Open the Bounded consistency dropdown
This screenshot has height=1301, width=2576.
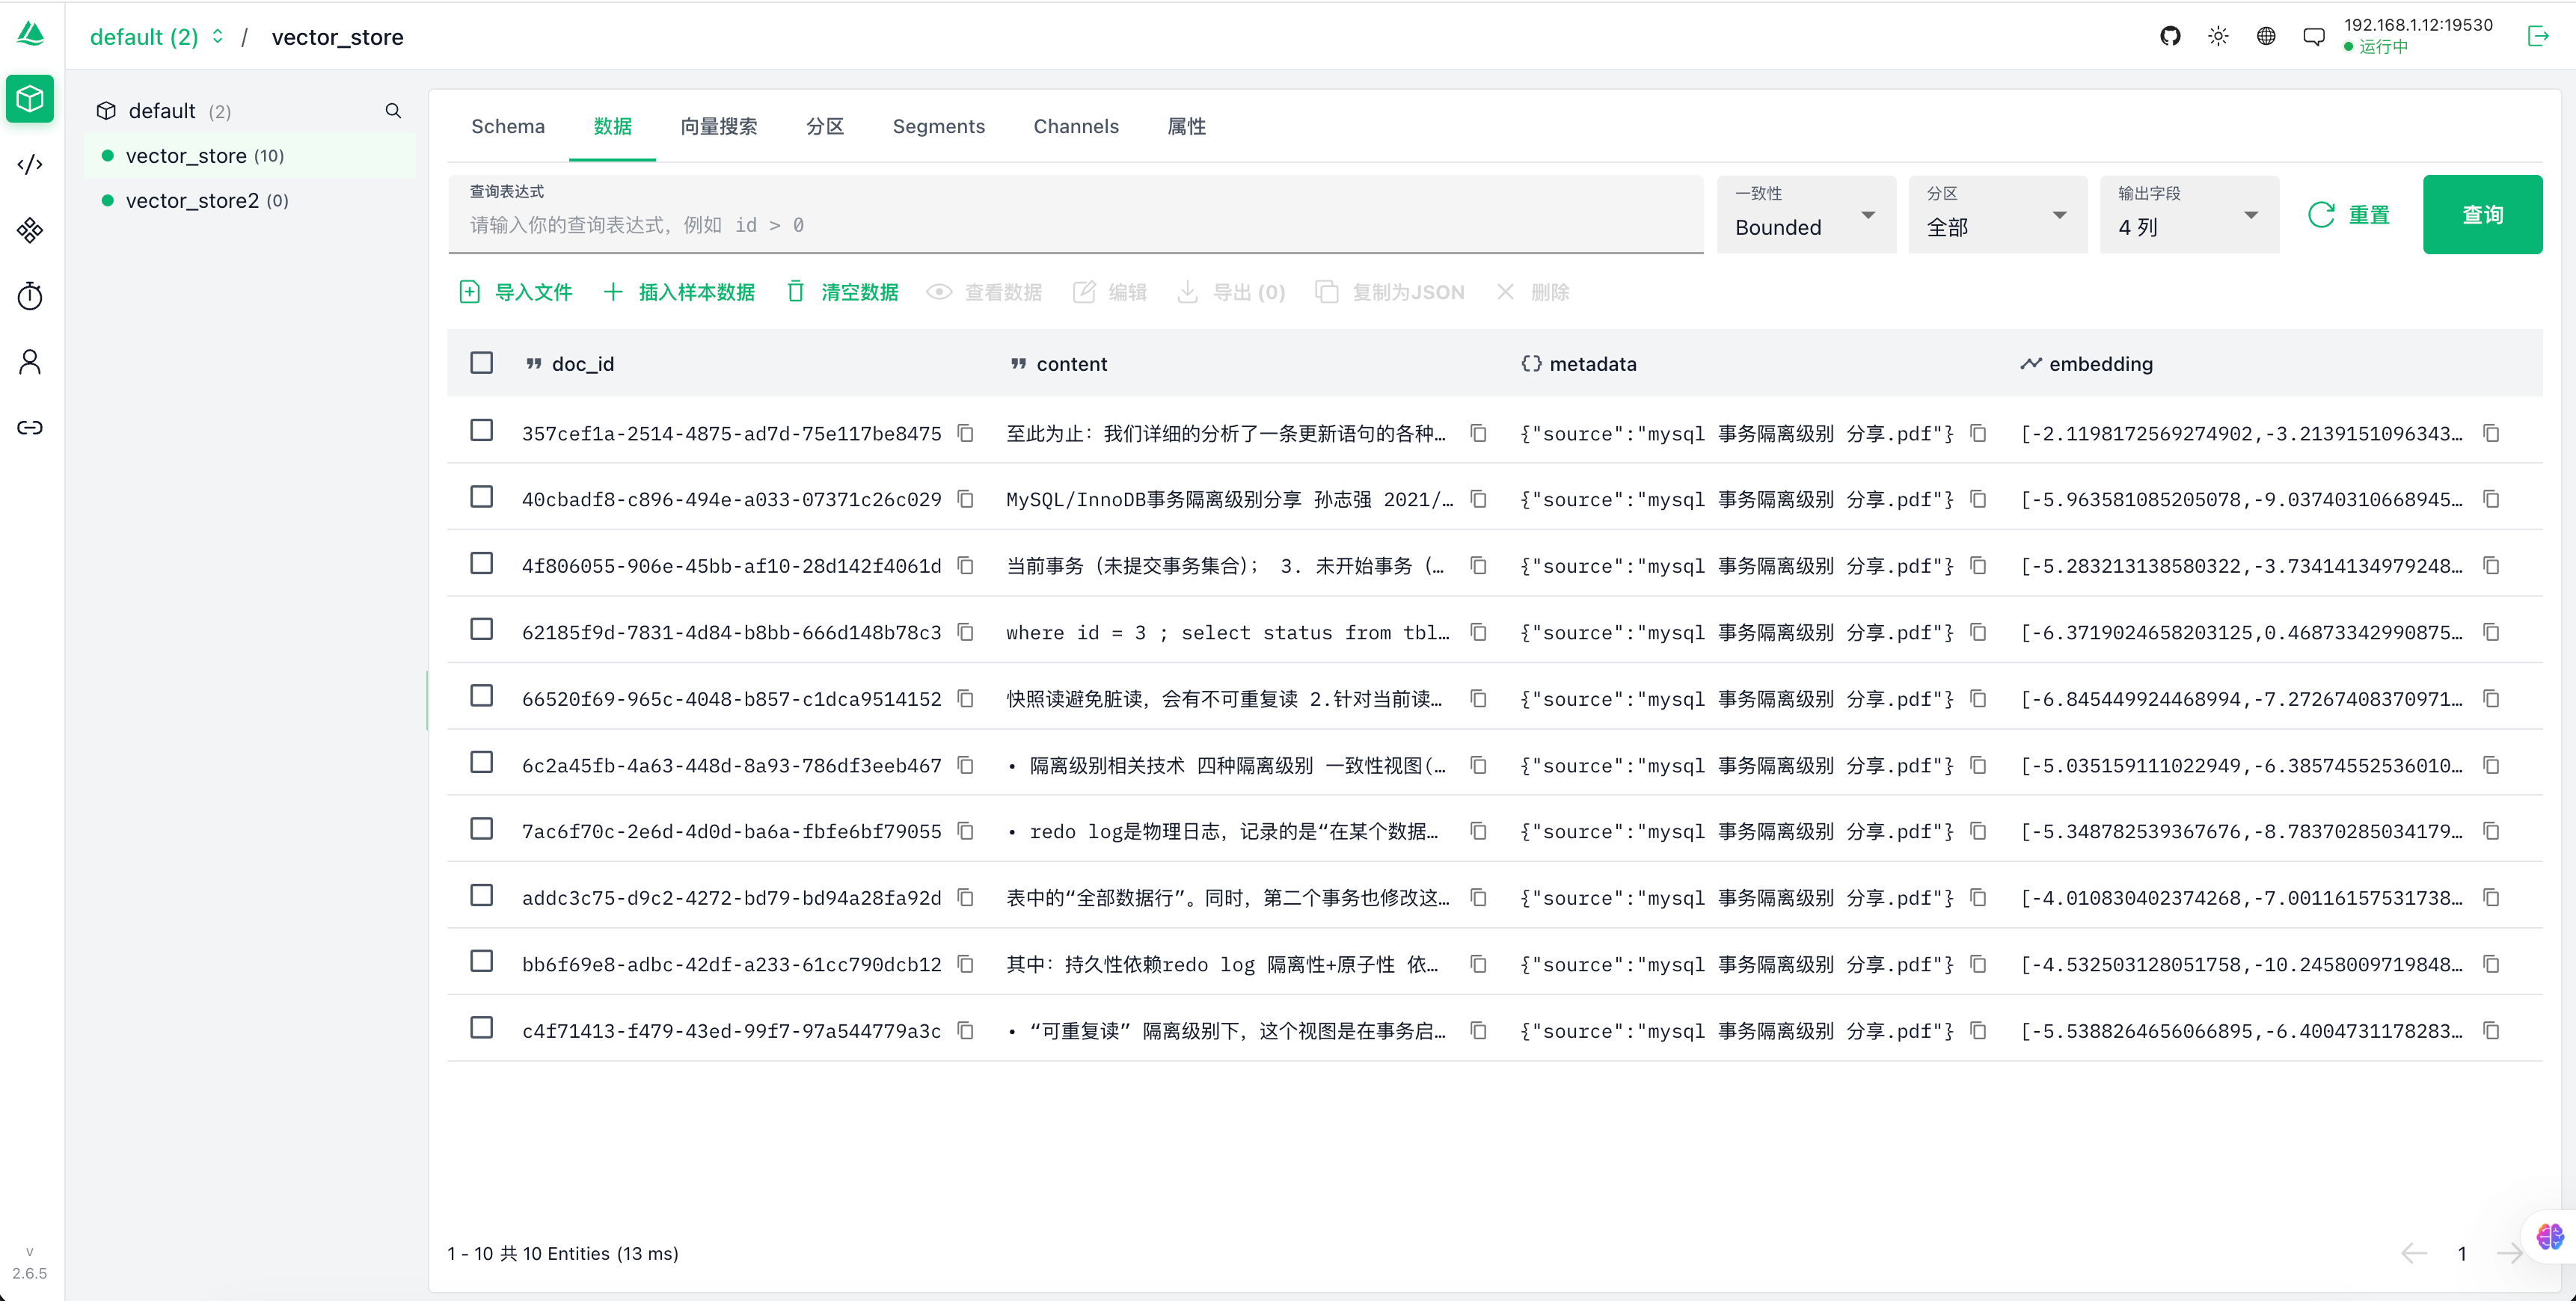(1805, 215)
